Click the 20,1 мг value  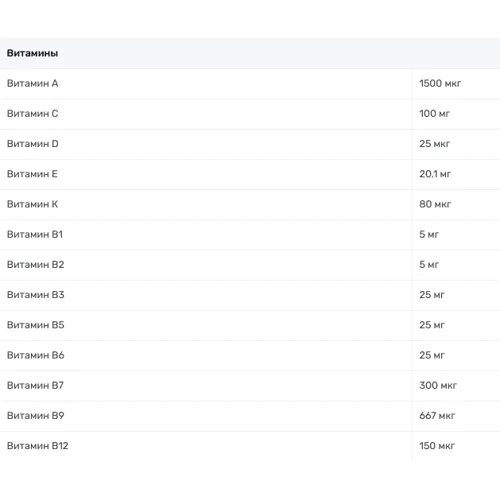click(435, 174)
